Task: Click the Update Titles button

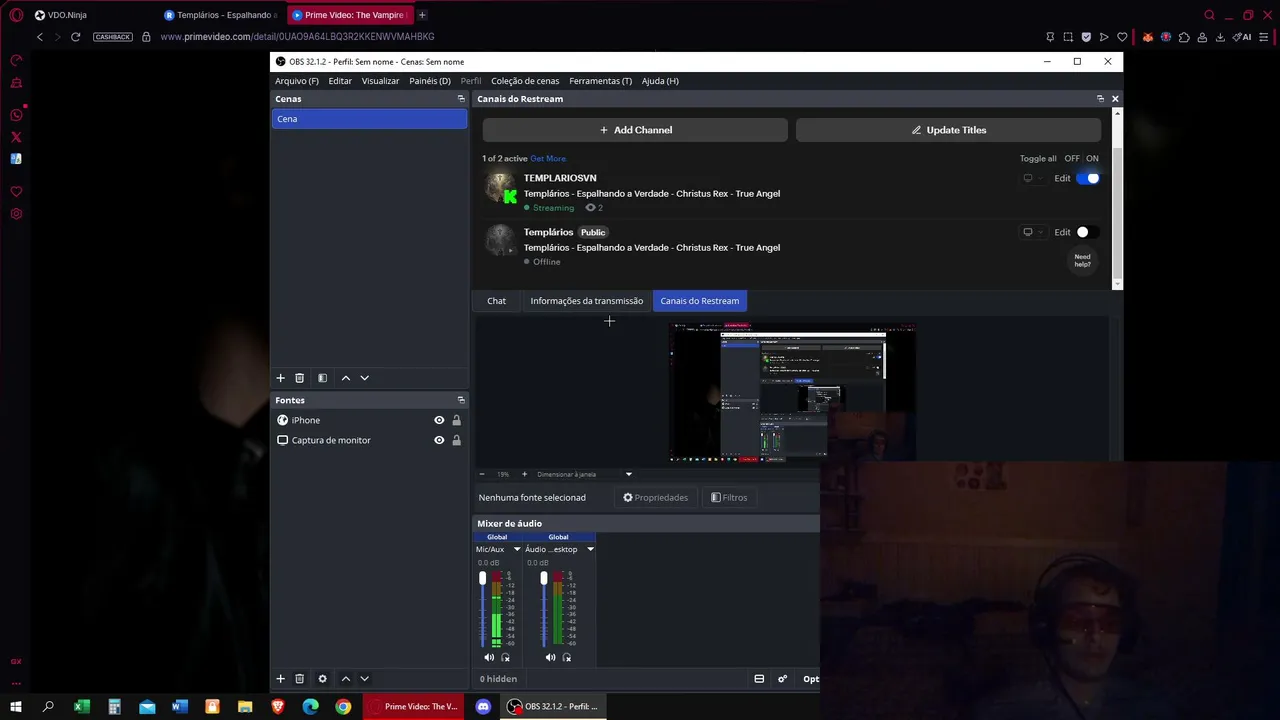Action: [948, 130]
